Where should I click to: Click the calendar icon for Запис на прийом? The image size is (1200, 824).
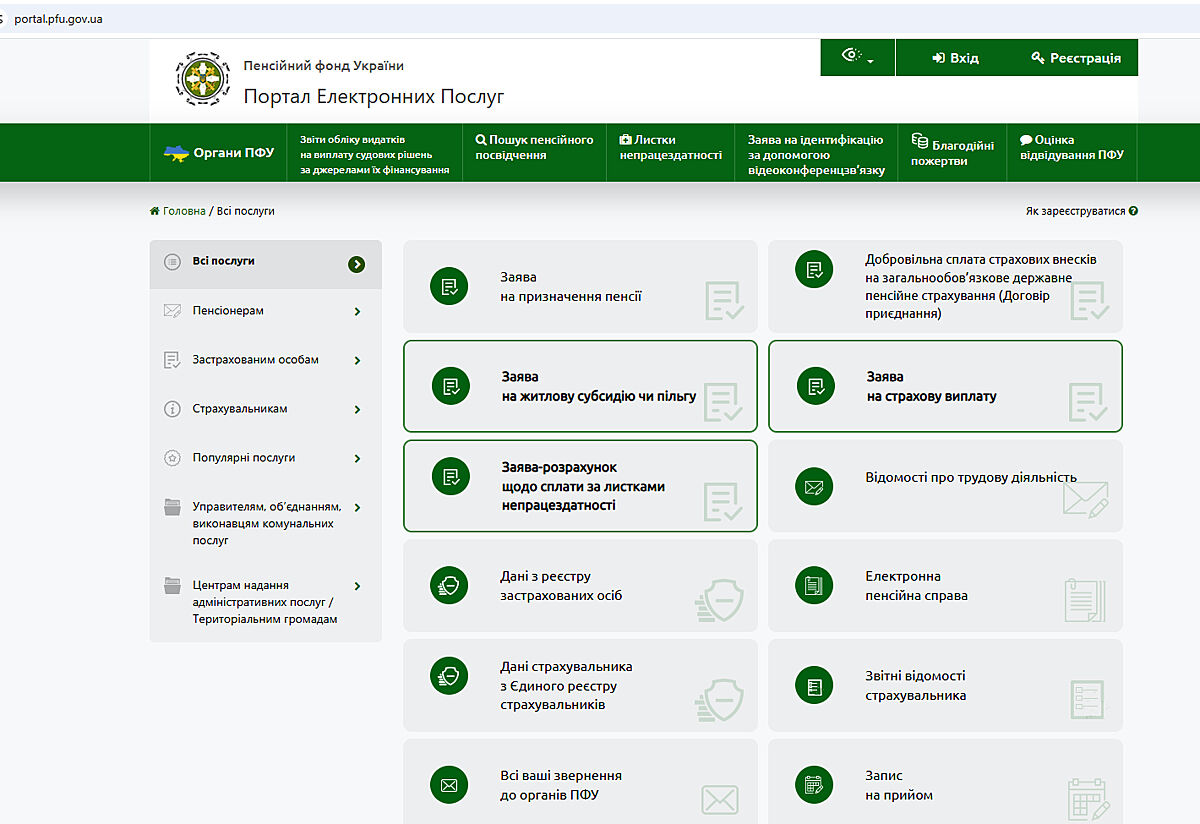pyautogui.click(x=814, y=785)
